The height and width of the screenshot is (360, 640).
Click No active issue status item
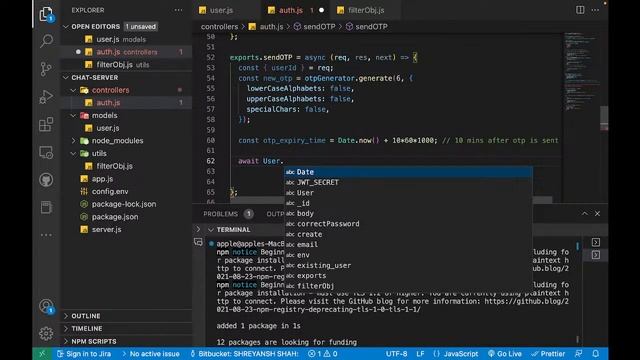click(151, 353)
